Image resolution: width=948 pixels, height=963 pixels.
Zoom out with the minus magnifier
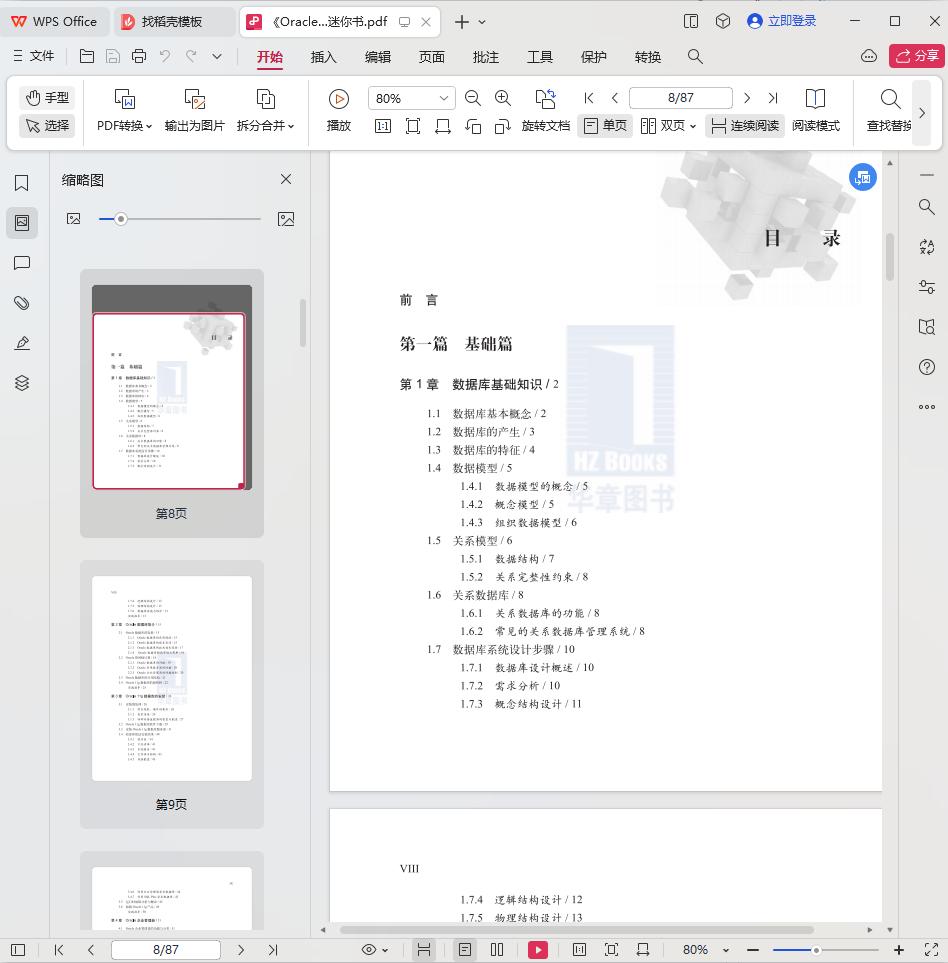coord(472,98)
